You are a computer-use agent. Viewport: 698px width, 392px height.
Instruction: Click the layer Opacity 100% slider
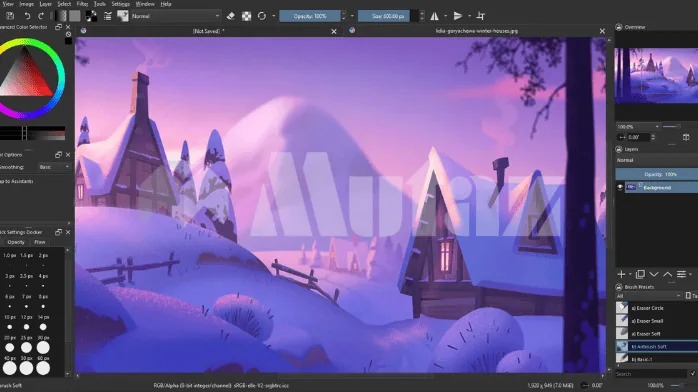(x=657, y=174)
